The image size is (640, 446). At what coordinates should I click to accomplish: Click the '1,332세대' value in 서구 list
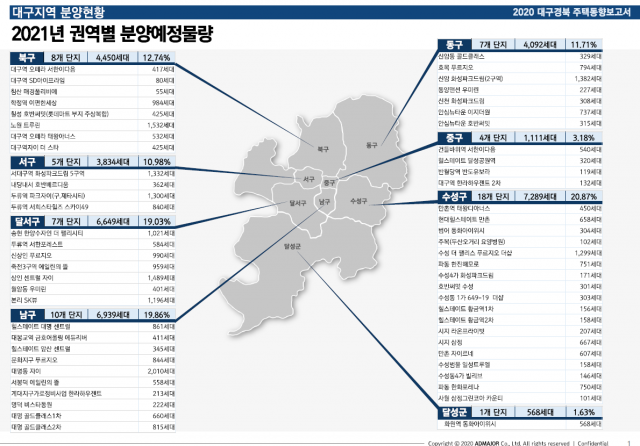[161, 173]
